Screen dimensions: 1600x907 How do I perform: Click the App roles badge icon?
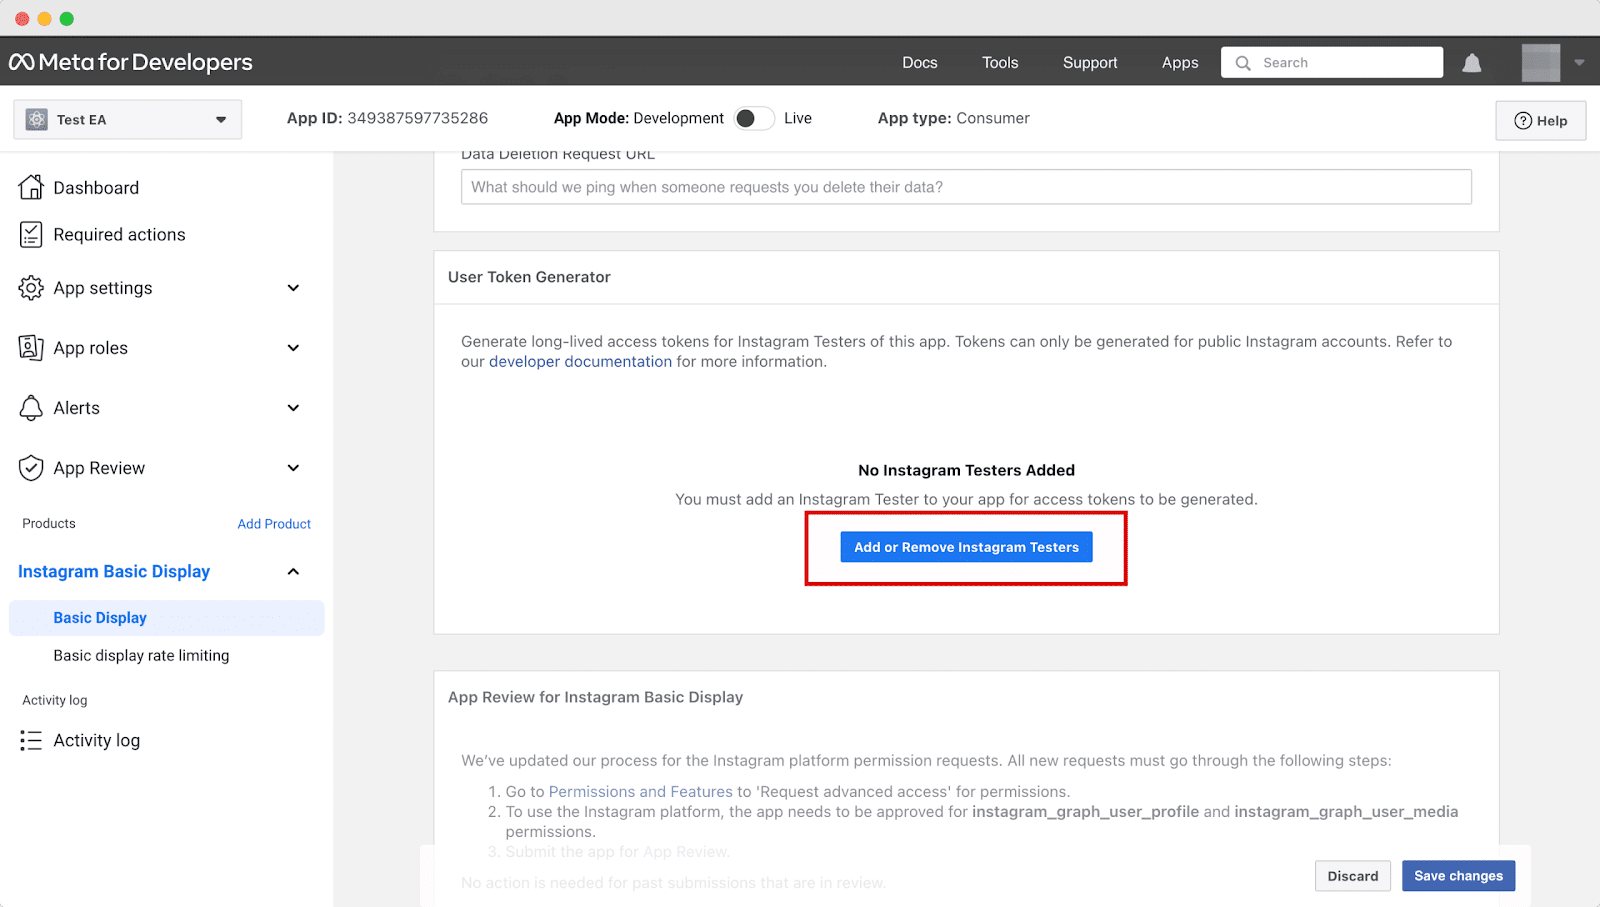pos(31,348)
